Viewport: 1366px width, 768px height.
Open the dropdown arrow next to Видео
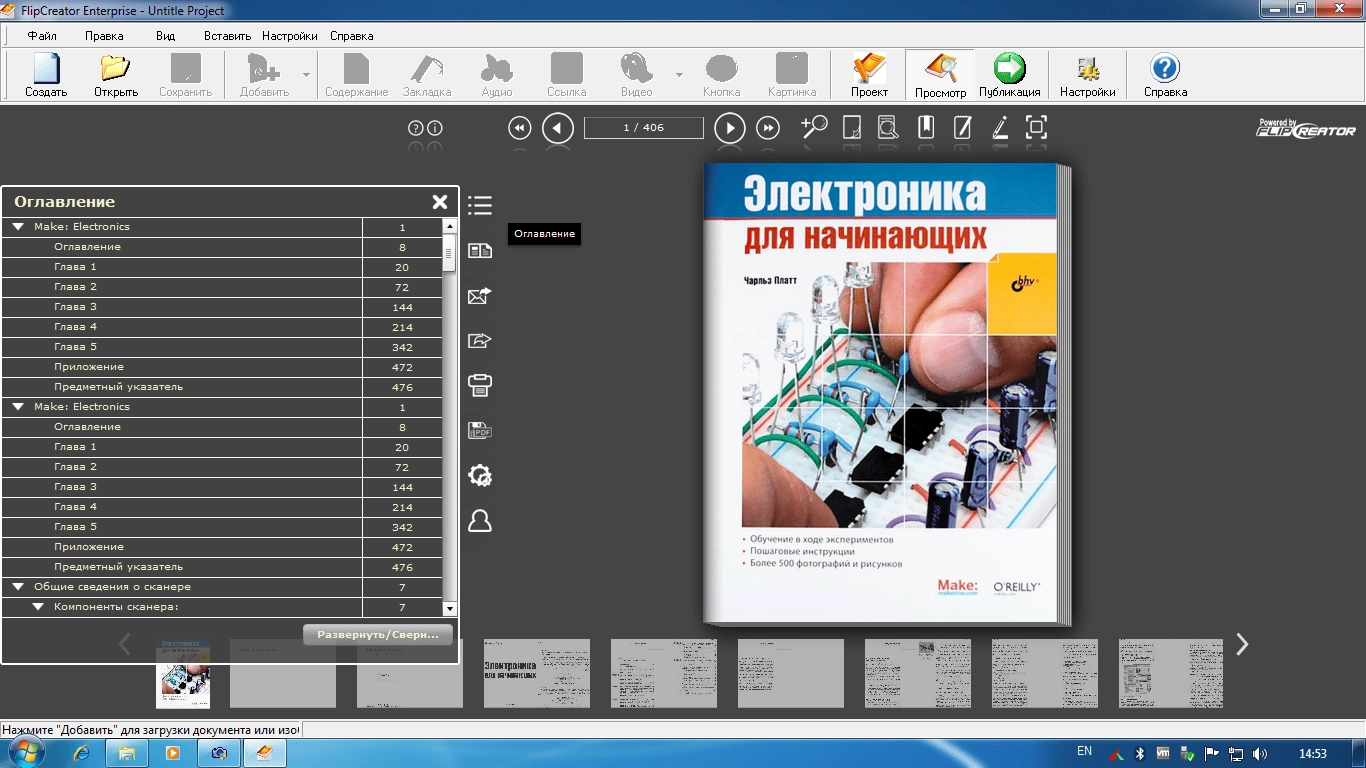click(x=679, y=75)
